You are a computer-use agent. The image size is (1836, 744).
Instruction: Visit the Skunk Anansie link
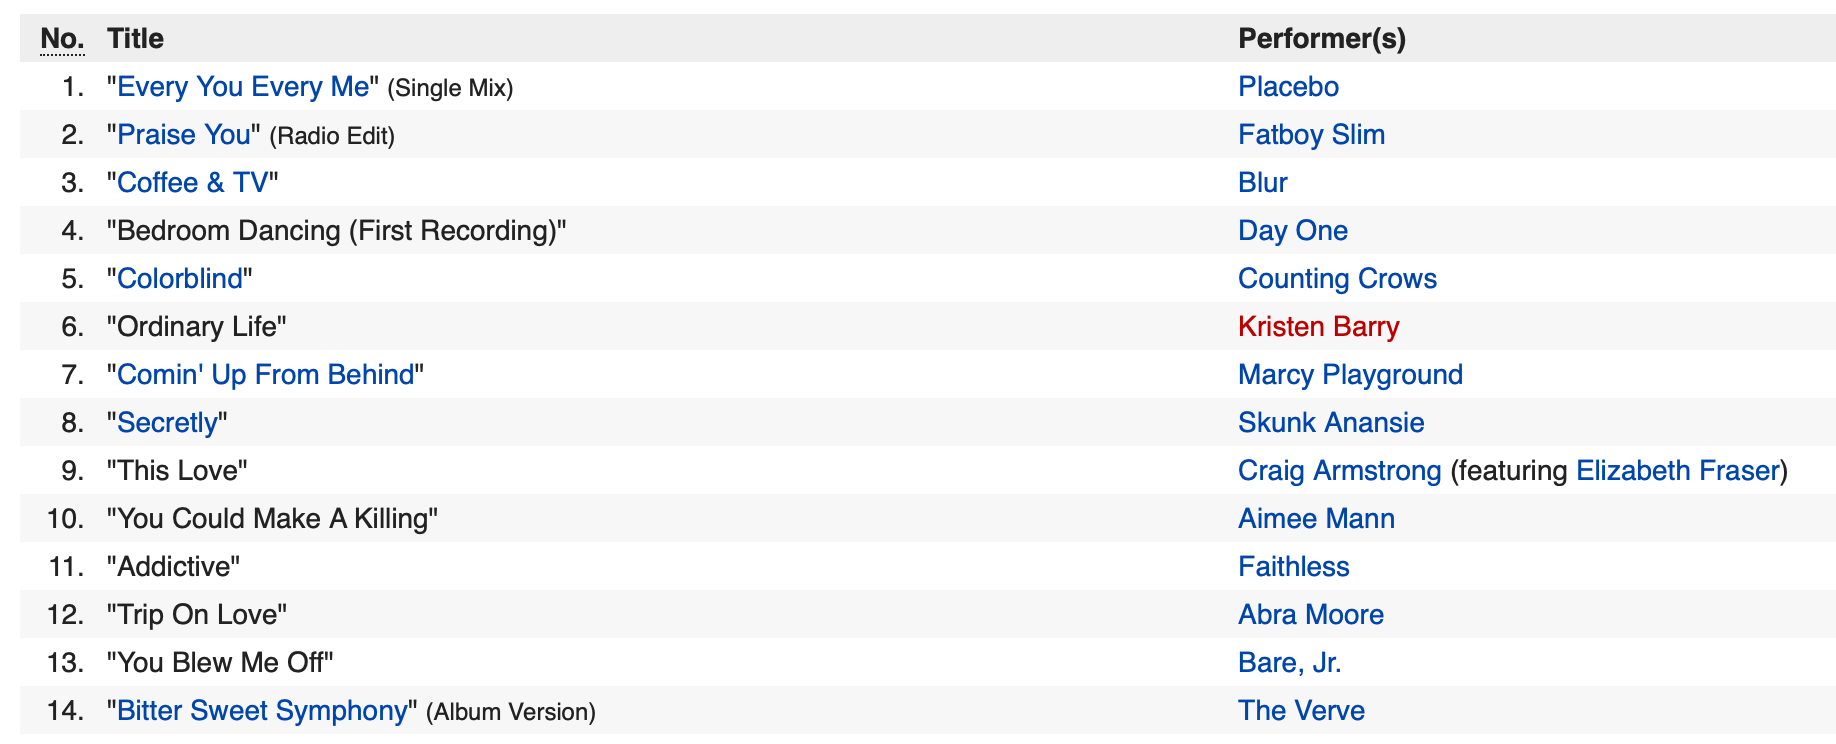click(1331, 423)
